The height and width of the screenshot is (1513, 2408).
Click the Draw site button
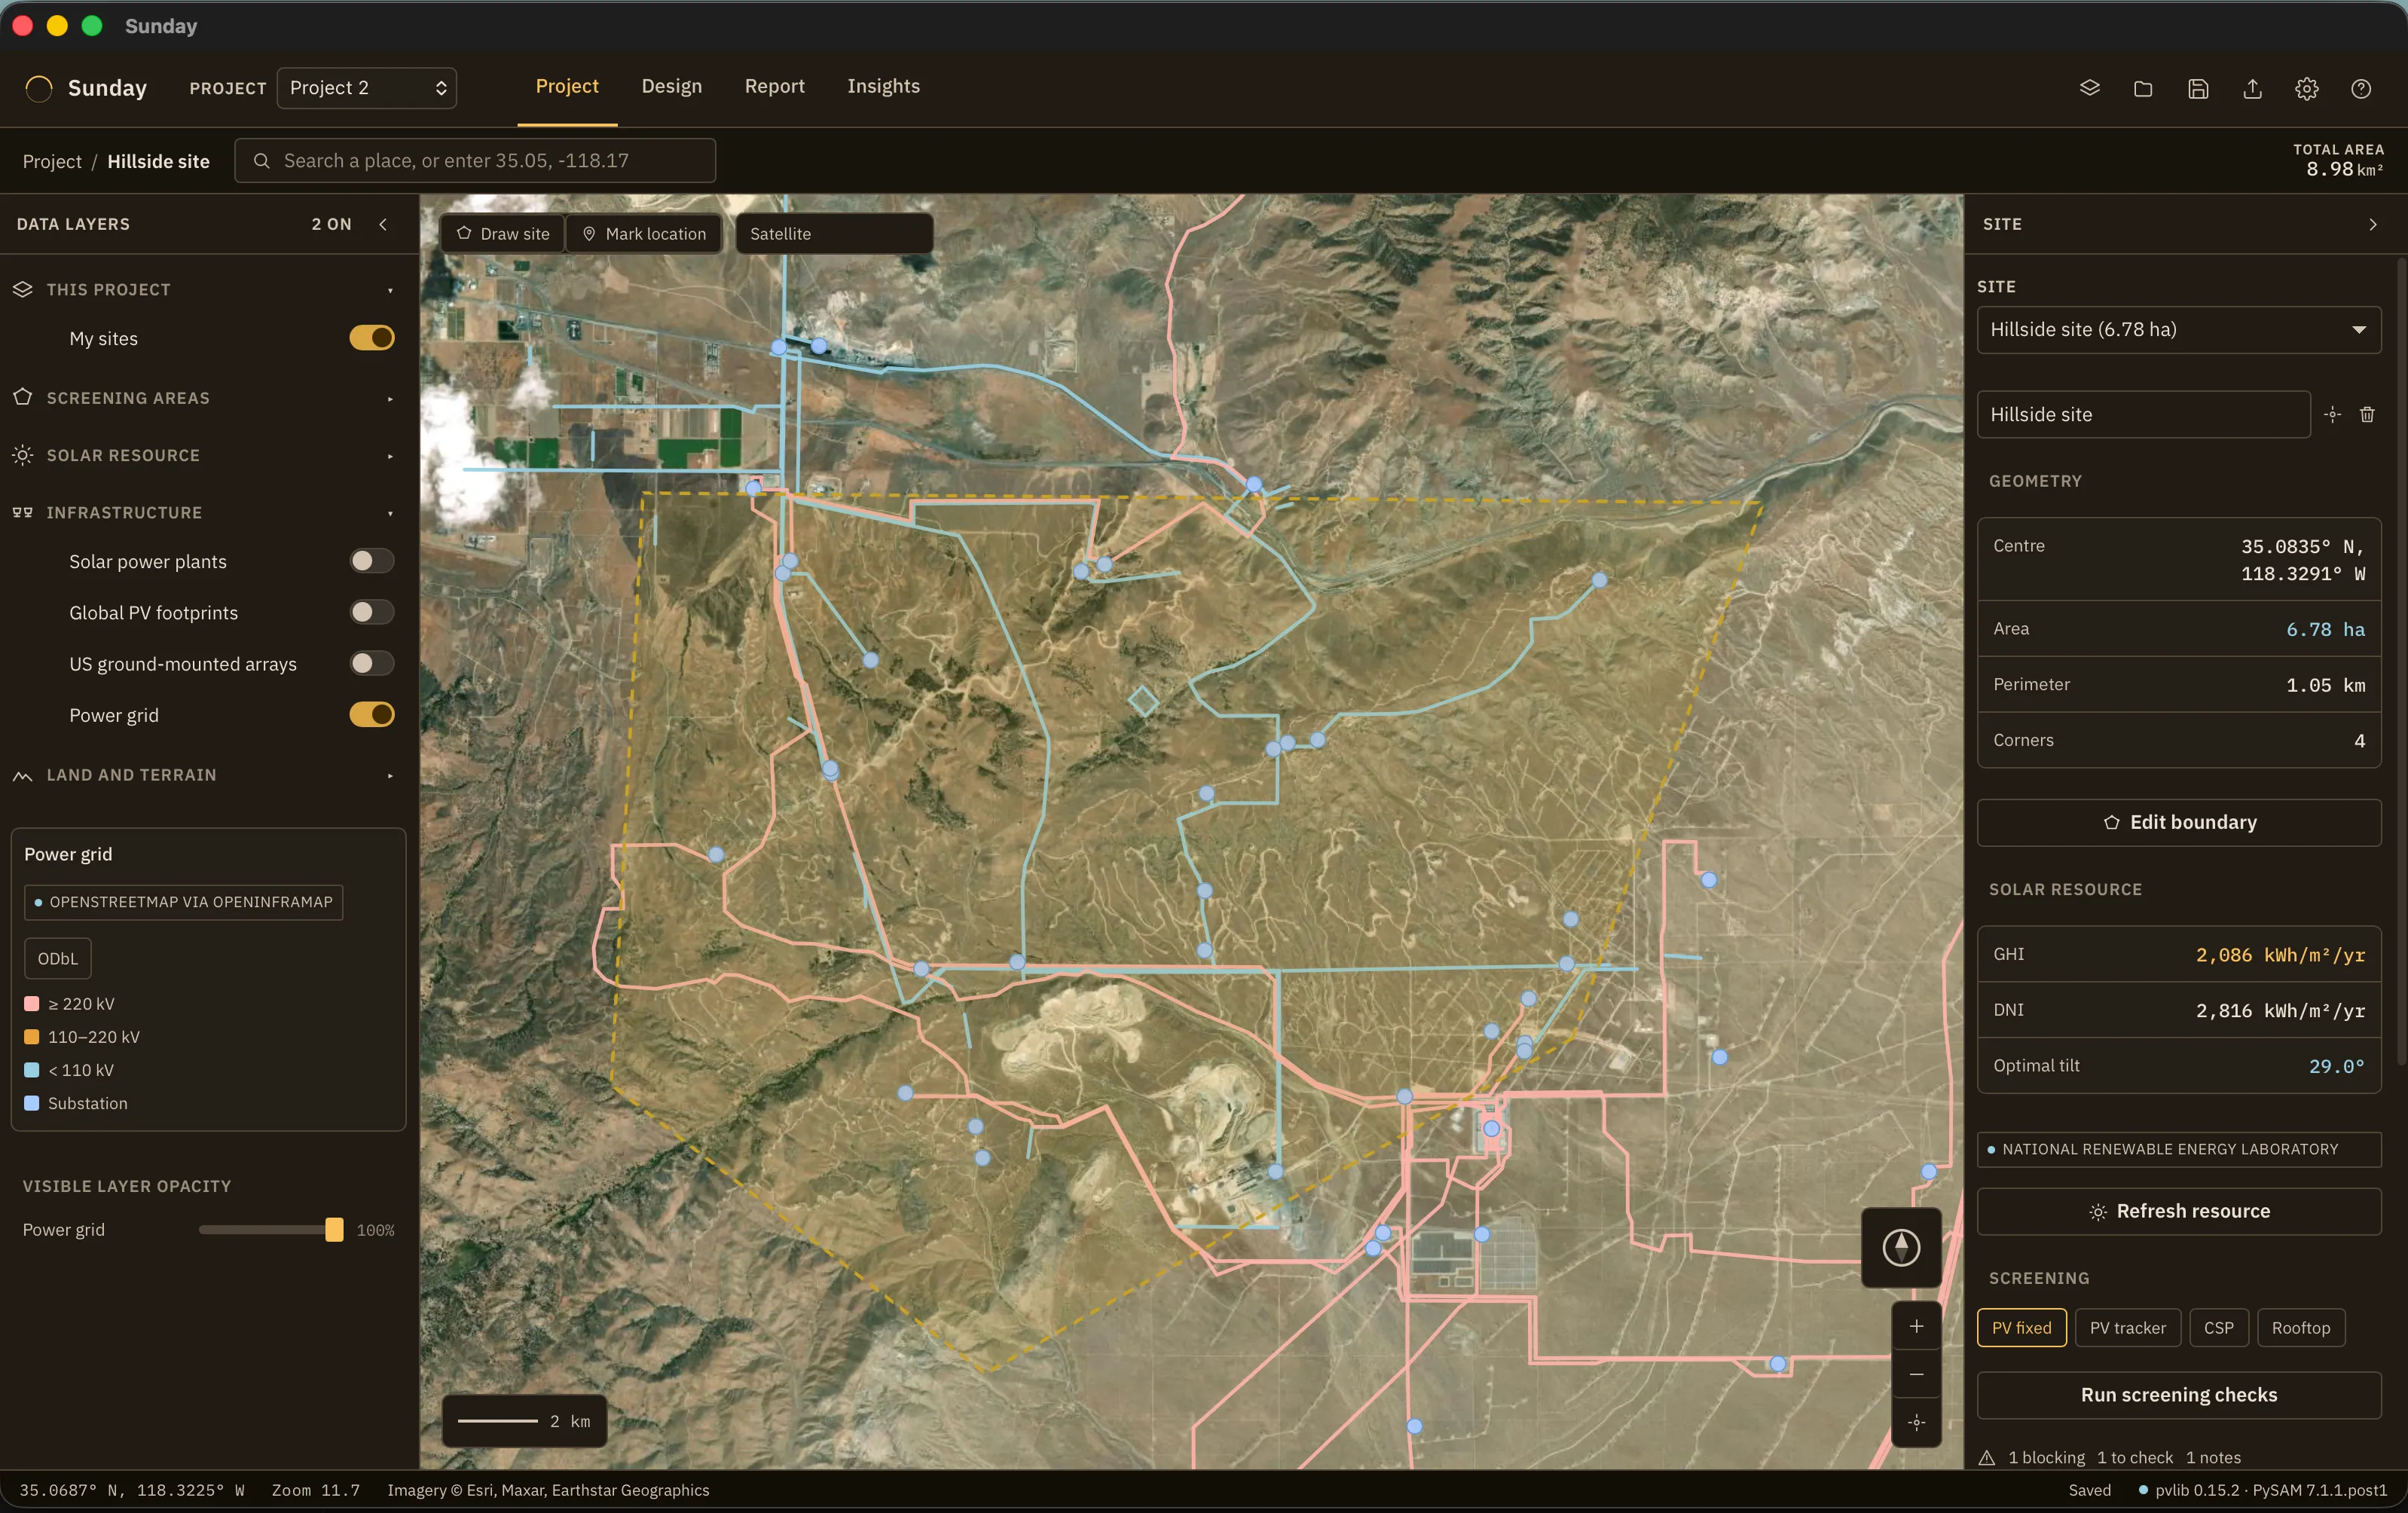point(503,233)
